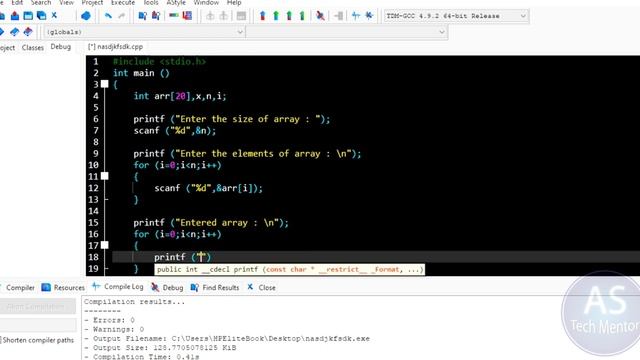Click the Open file toolbar icon
Viewport: 640px width, 360px height.
click(x=15, y=16)
